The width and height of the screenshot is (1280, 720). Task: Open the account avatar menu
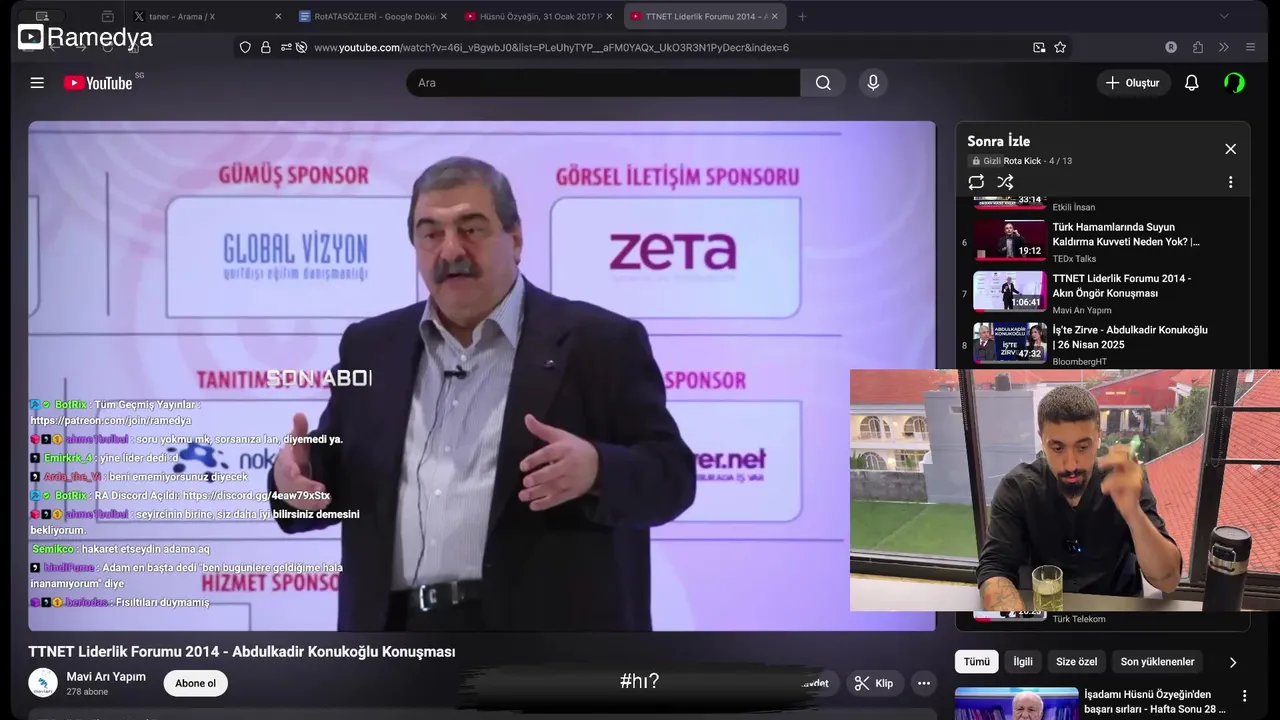(1234, 83)
